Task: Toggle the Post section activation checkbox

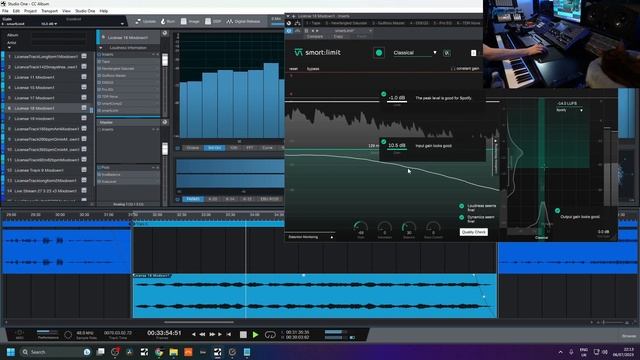Action: coord(99,167)
